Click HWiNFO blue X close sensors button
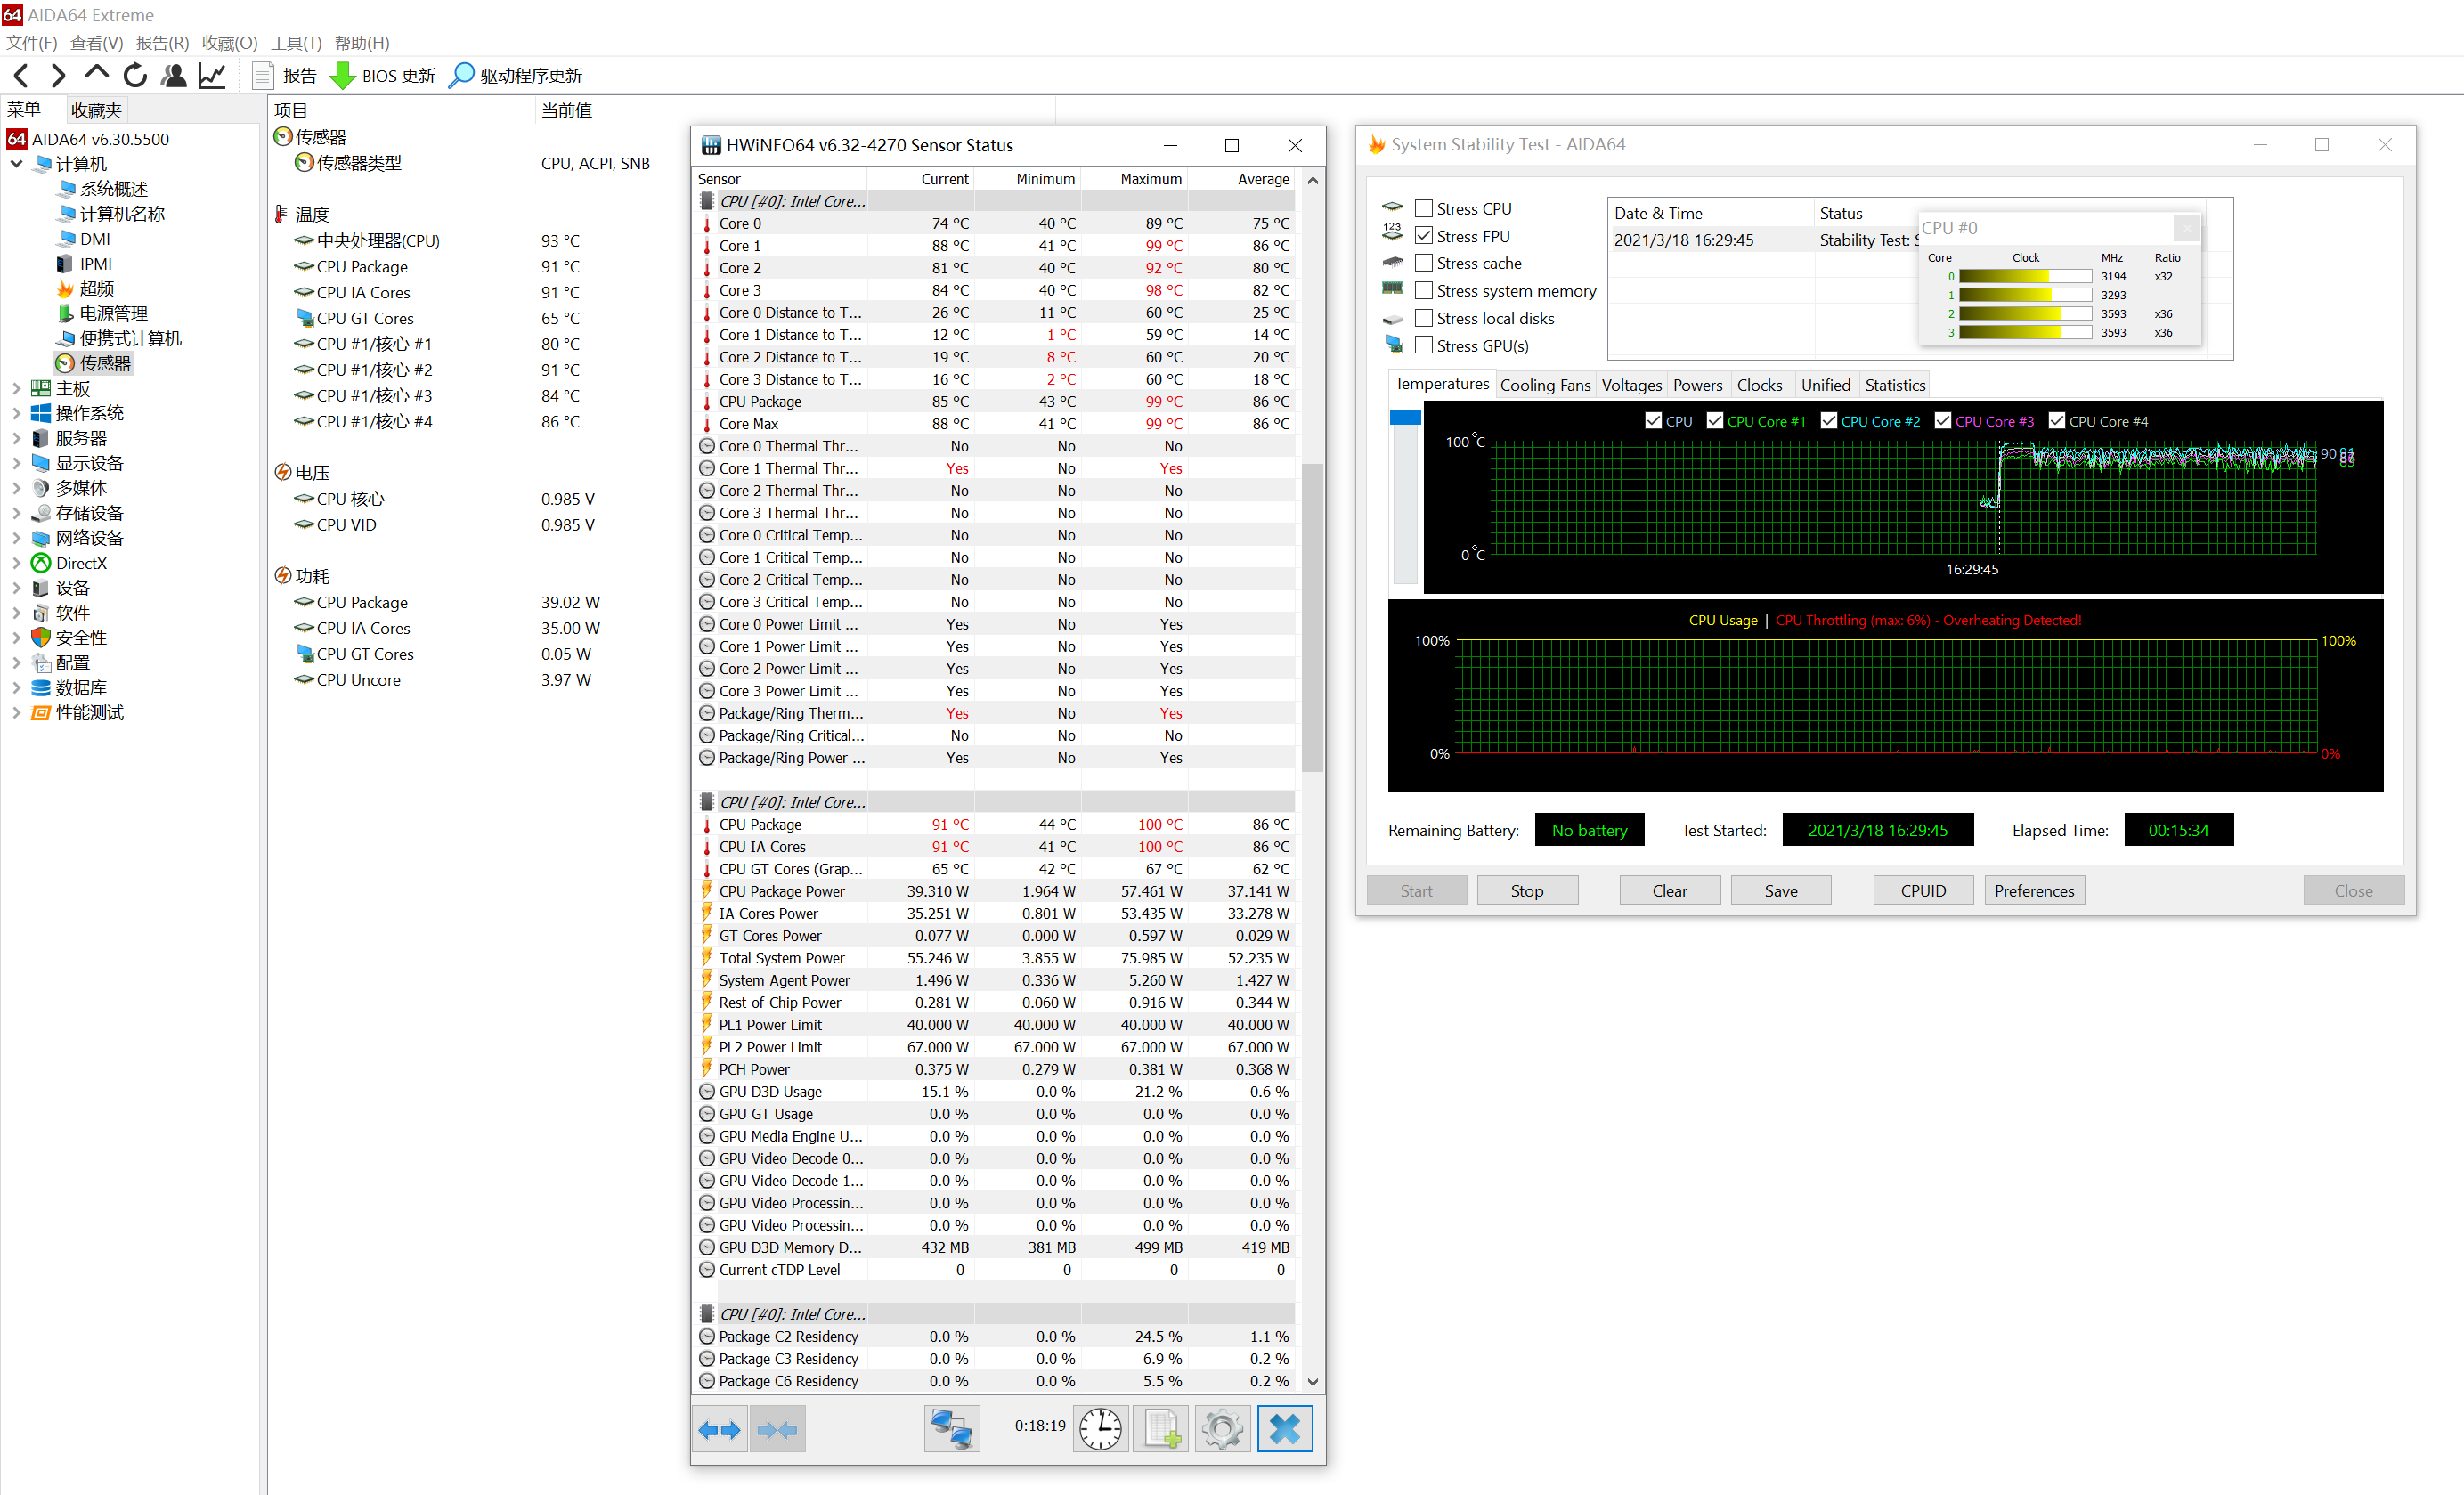Viewport: 2464px width, 1495px height. (x=1284, y=1429)
